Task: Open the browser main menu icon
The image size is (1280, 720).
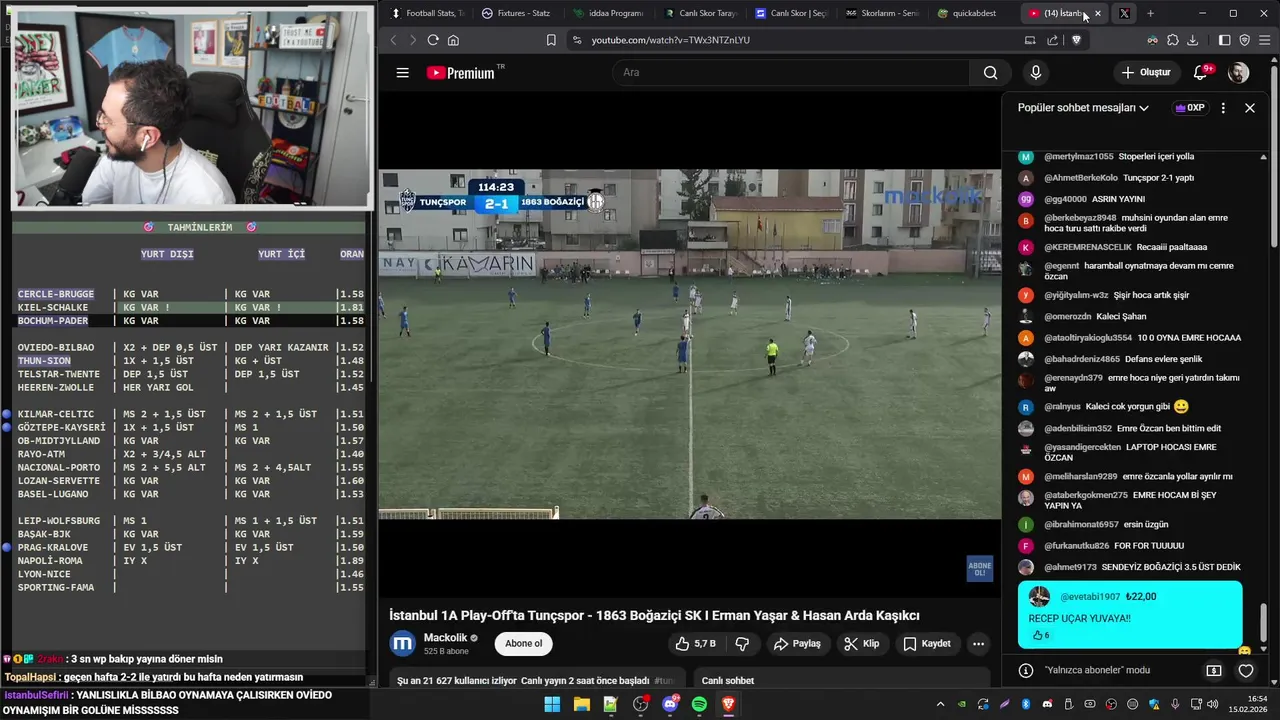Action: pyautogui.click(x=1265, y=40)
